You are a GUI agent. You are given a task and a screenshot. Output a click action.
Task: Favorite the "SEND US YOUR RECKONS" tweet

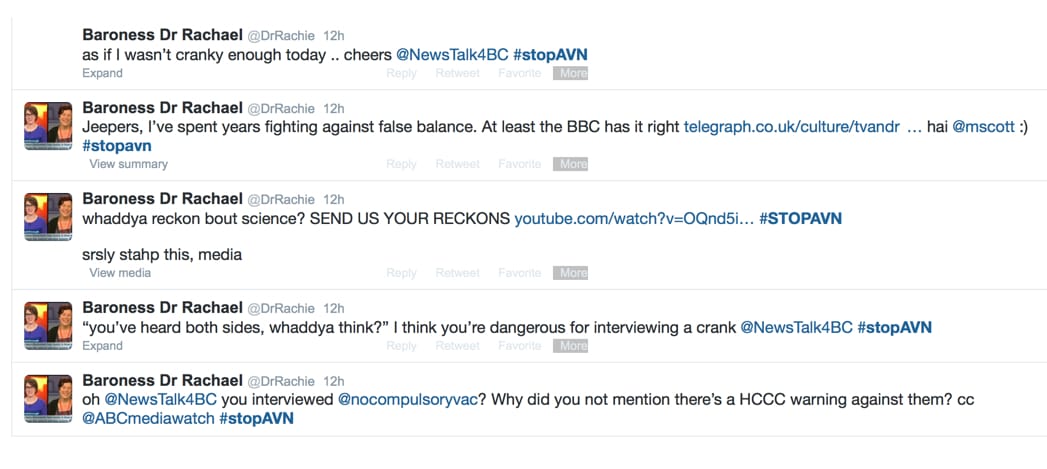point(519,273)
